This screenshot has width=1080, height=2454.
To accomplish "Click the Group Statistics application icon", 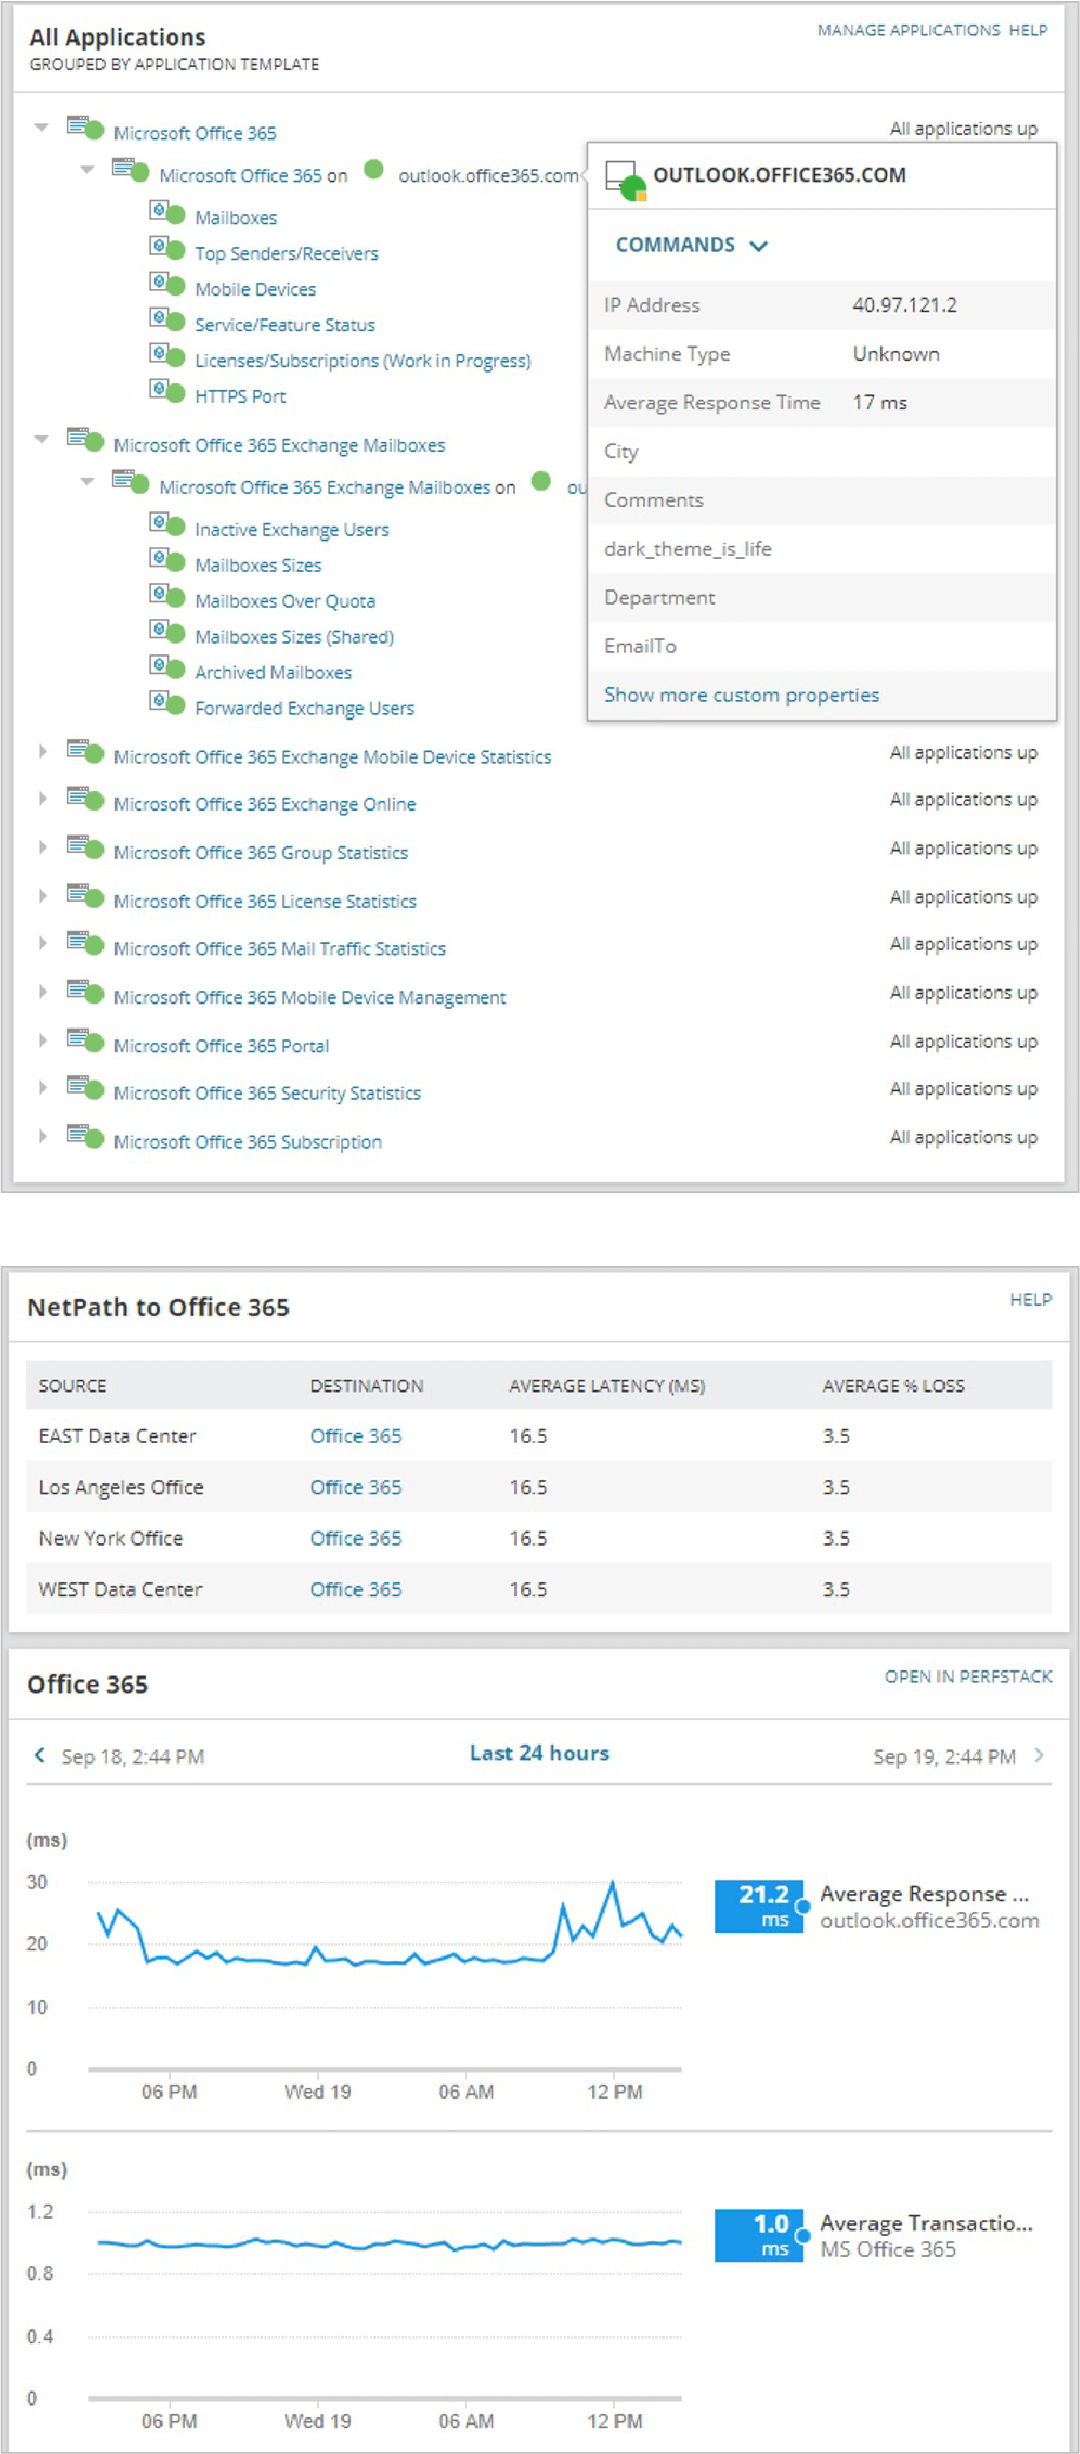I will point(86,847).
